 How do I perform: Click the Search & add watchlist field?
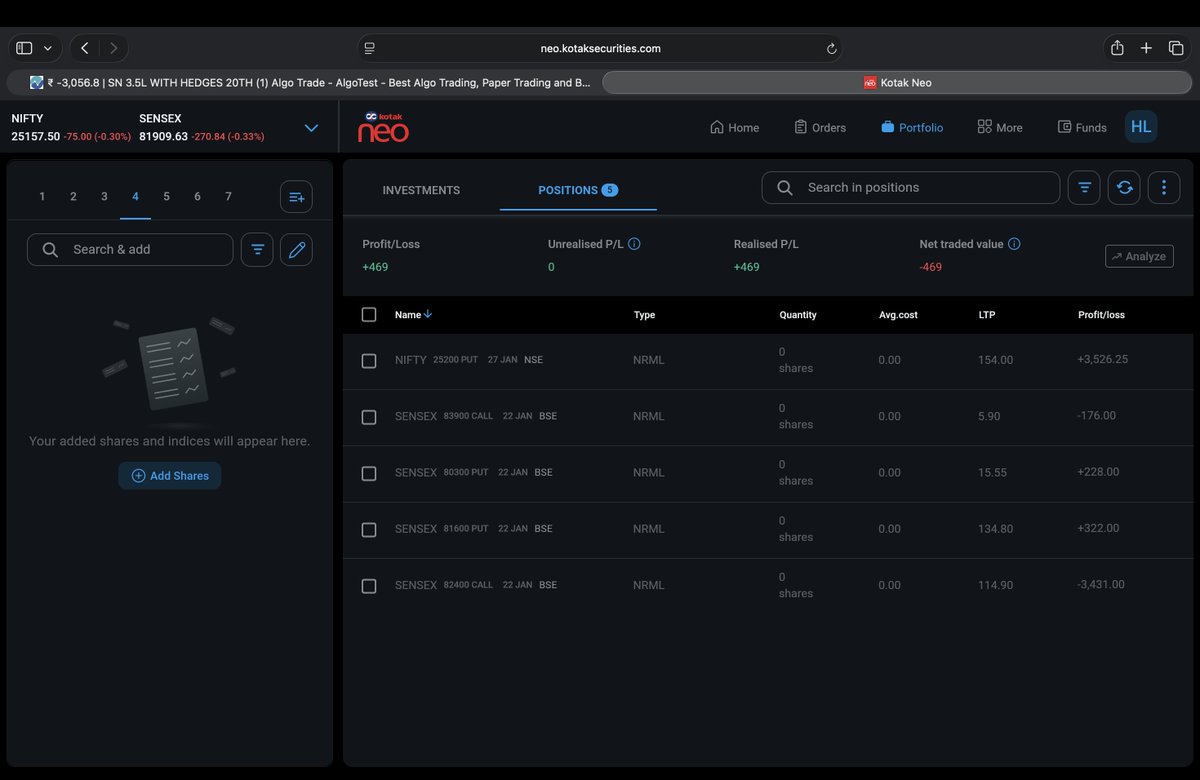(x=130, y=249)
